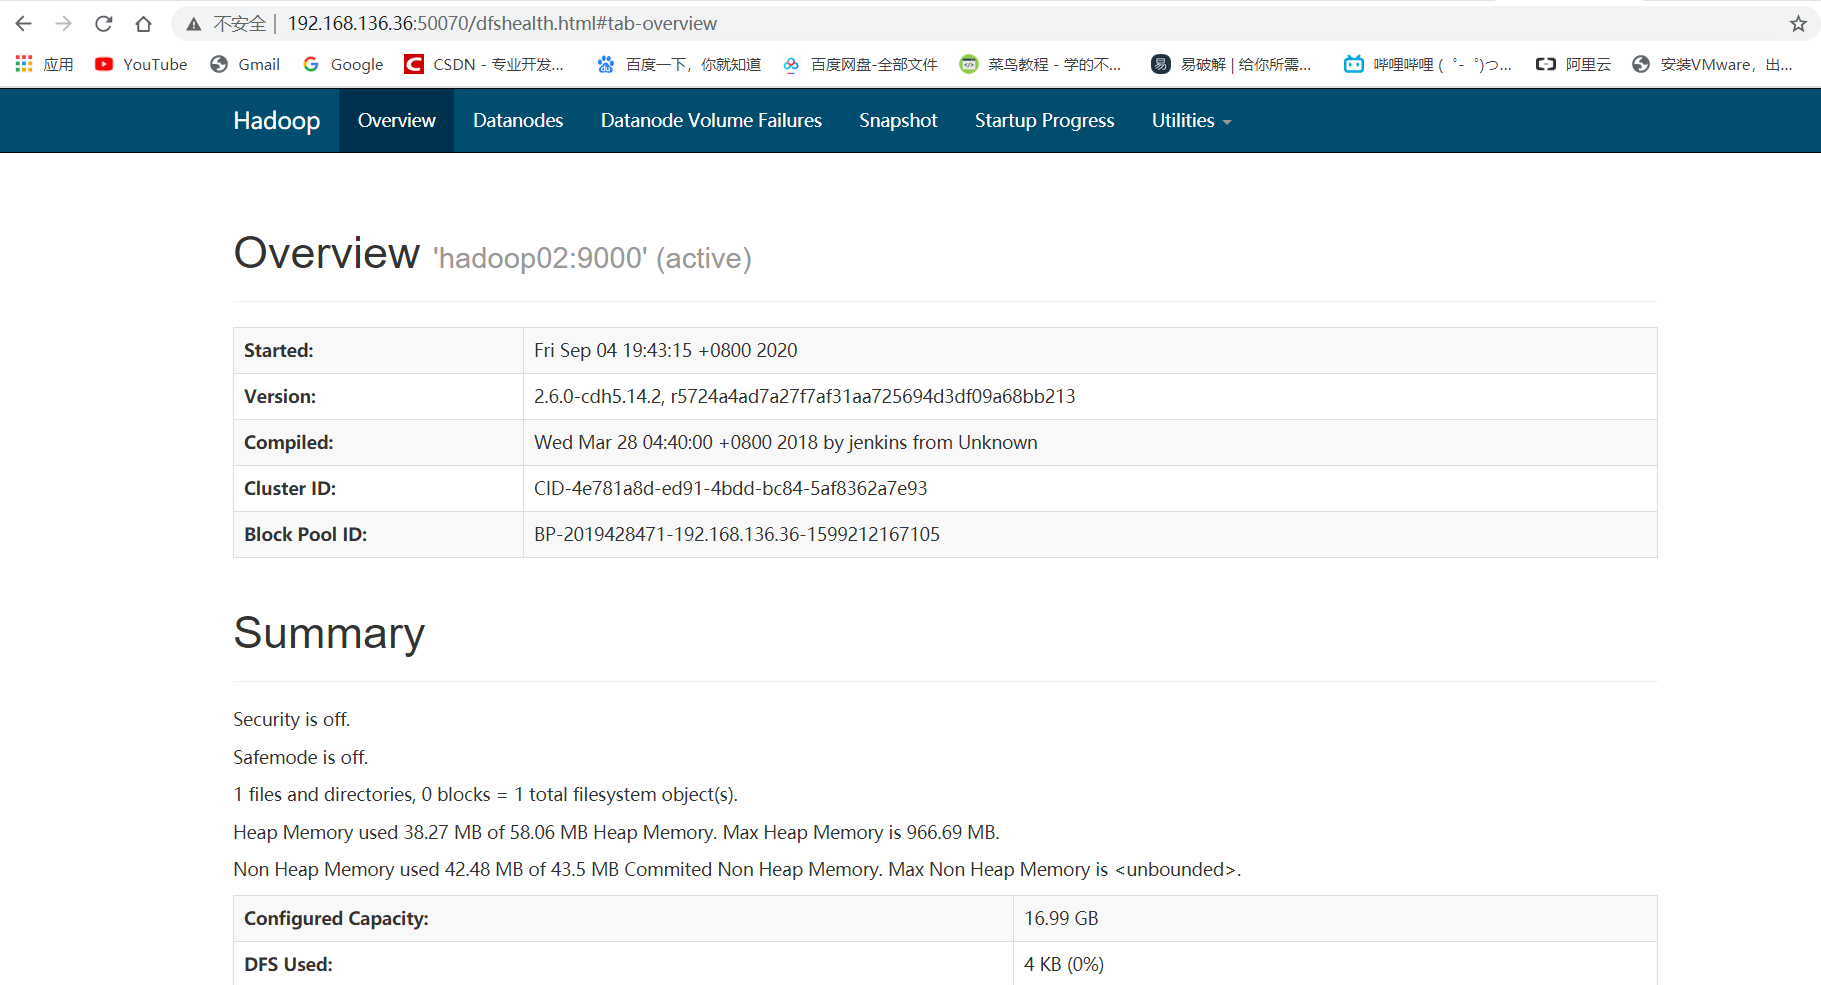The image size is (1821, 985).
Task: Click the Version value 2.6.0-cdh5.14.2
Action: click(805, 396)
